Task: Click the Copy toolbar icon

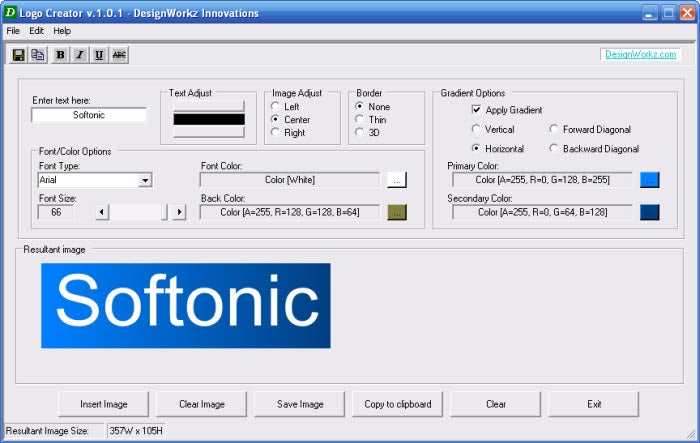Action: pyautogui.click(x=38, y=55)
